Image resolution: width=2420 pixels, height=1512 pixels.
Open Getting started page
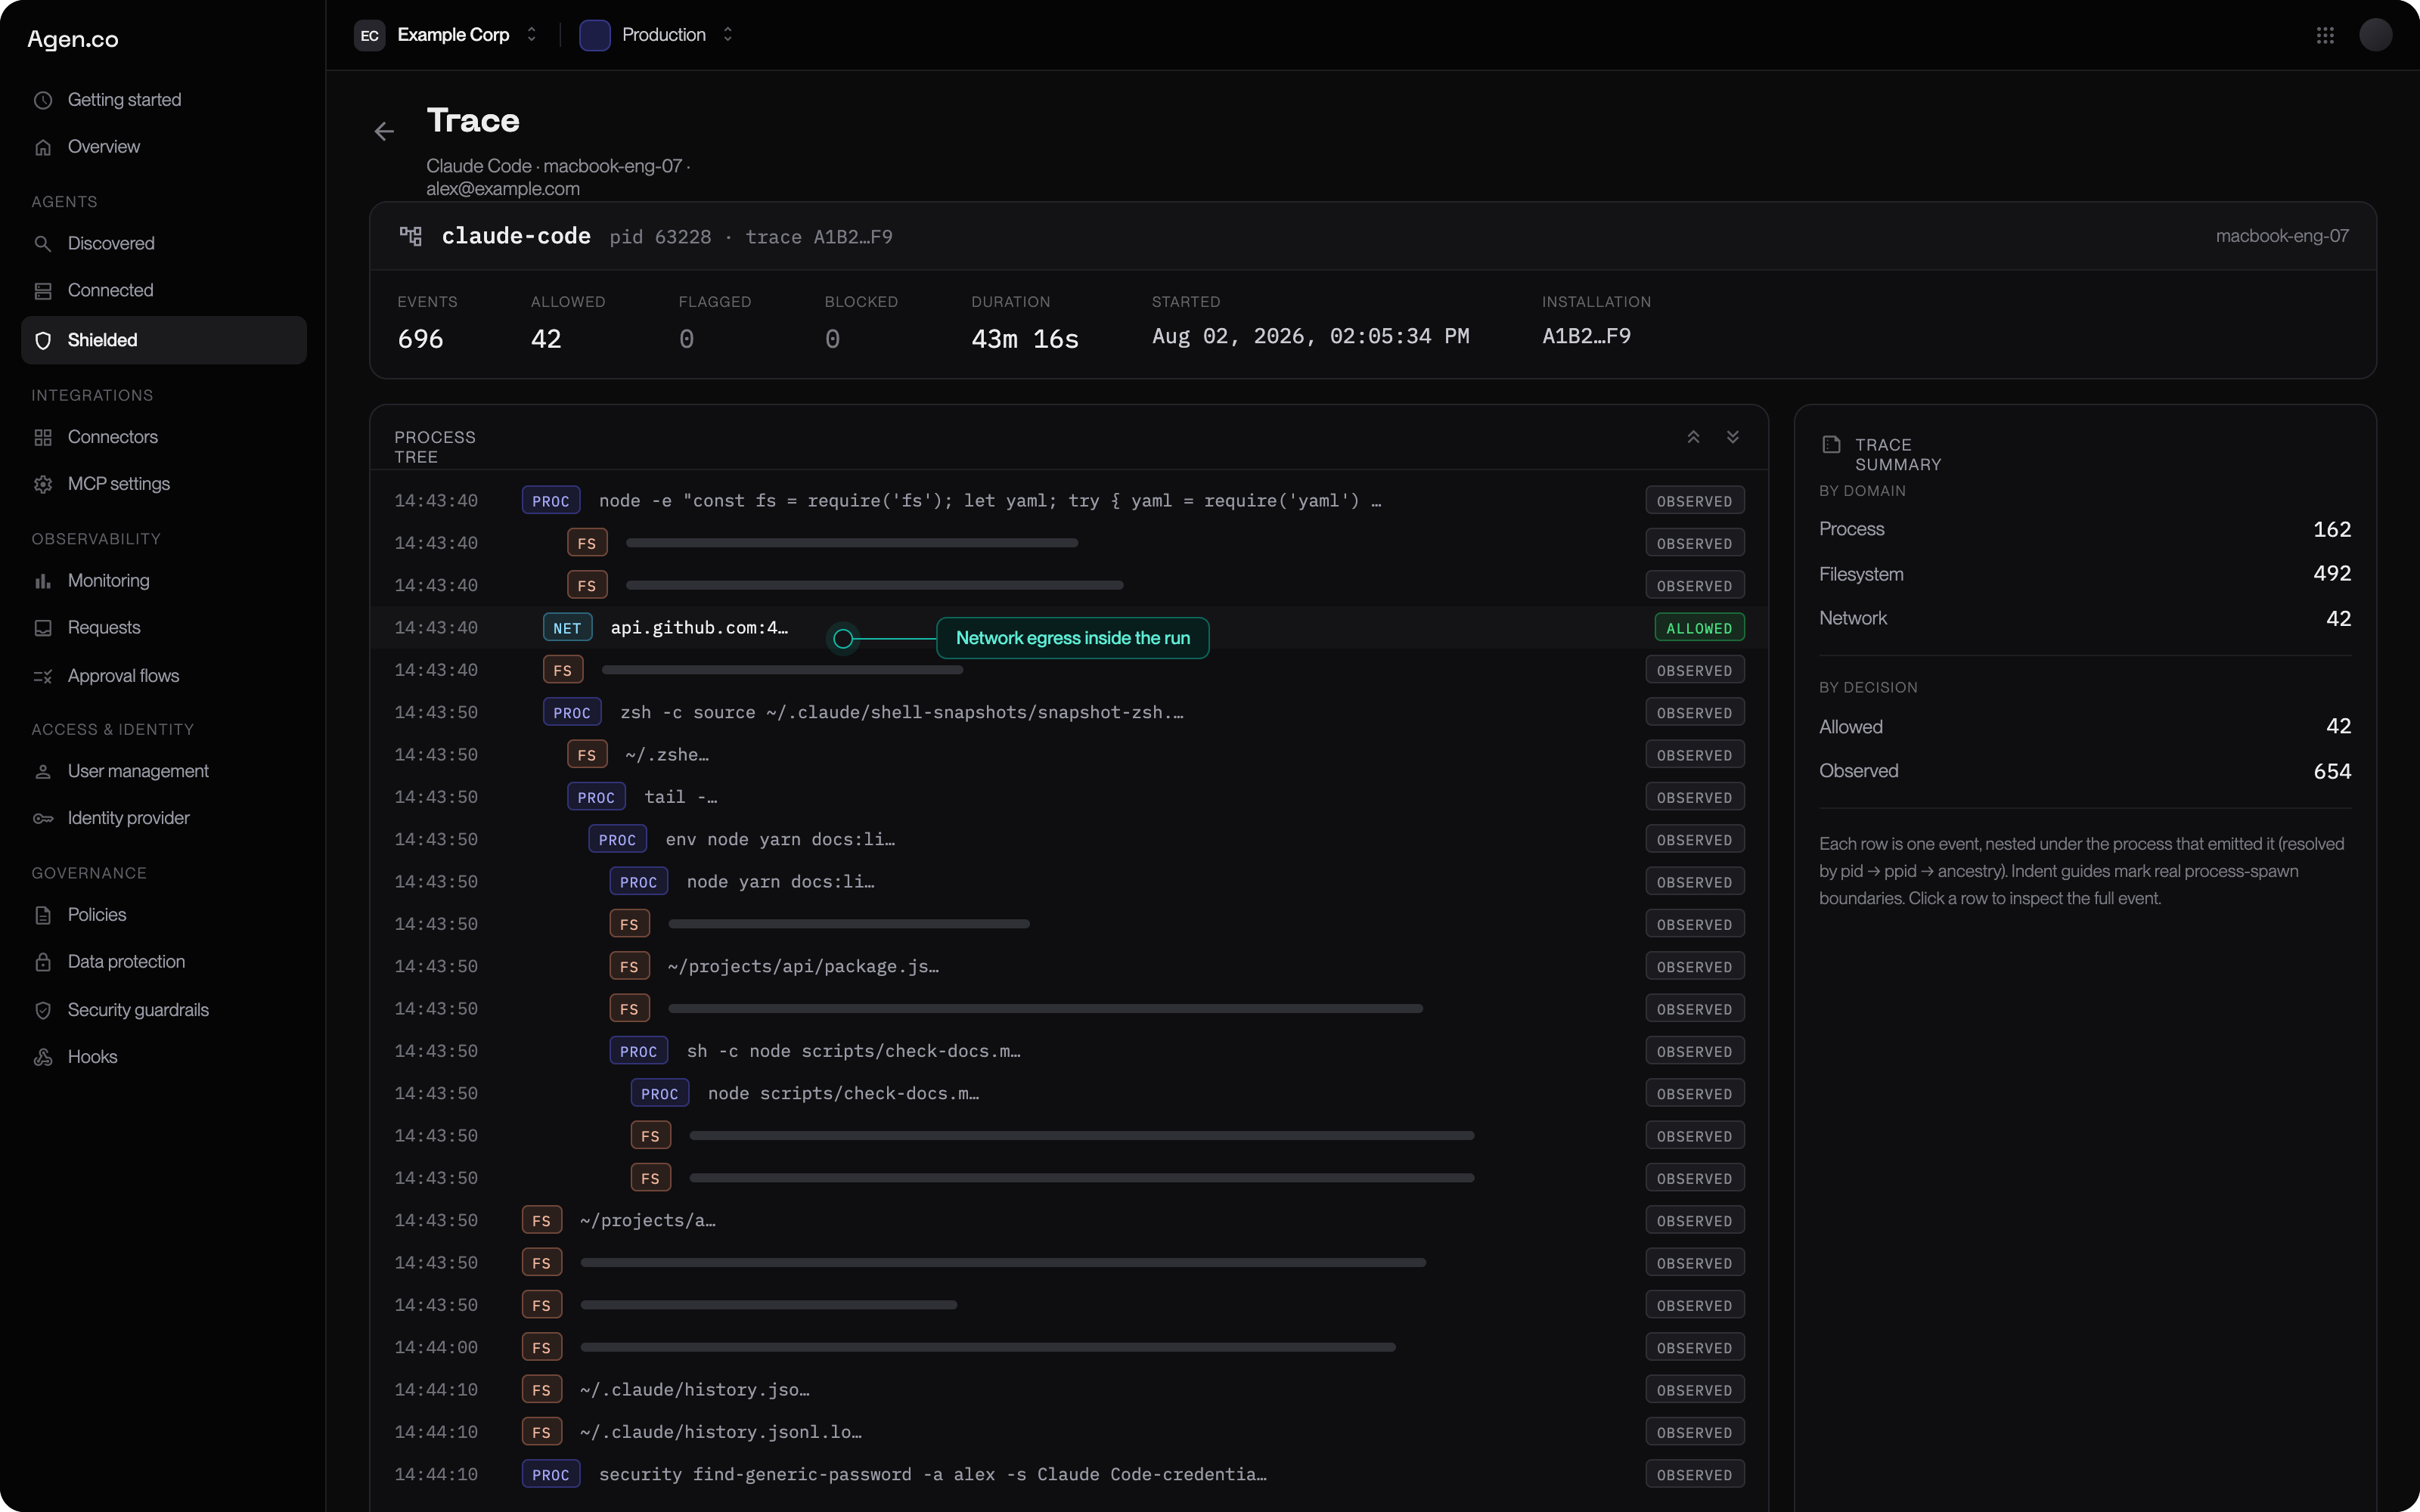point(125,100)
